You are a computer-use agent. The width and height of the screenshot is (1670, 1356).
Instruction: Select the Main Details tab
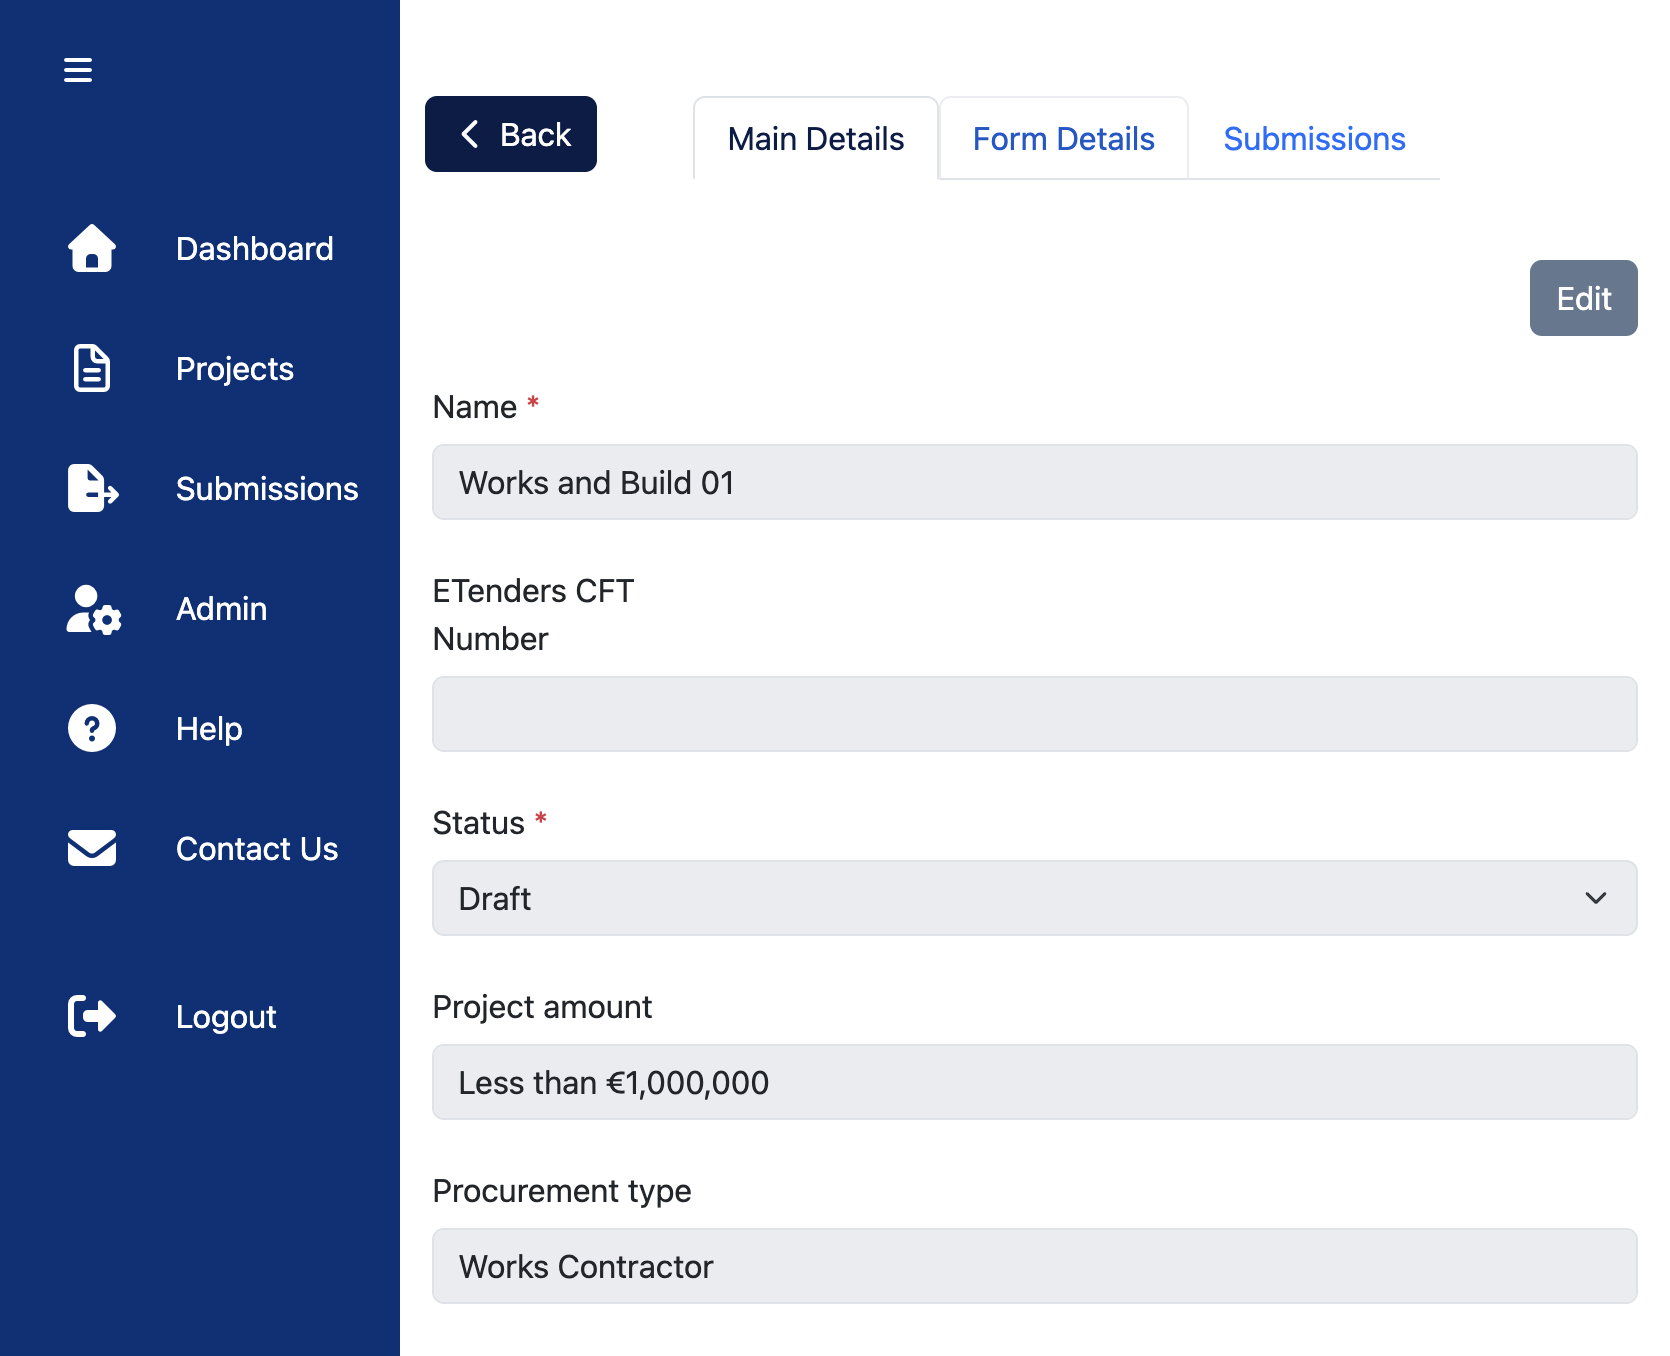(x=816, y=139)
